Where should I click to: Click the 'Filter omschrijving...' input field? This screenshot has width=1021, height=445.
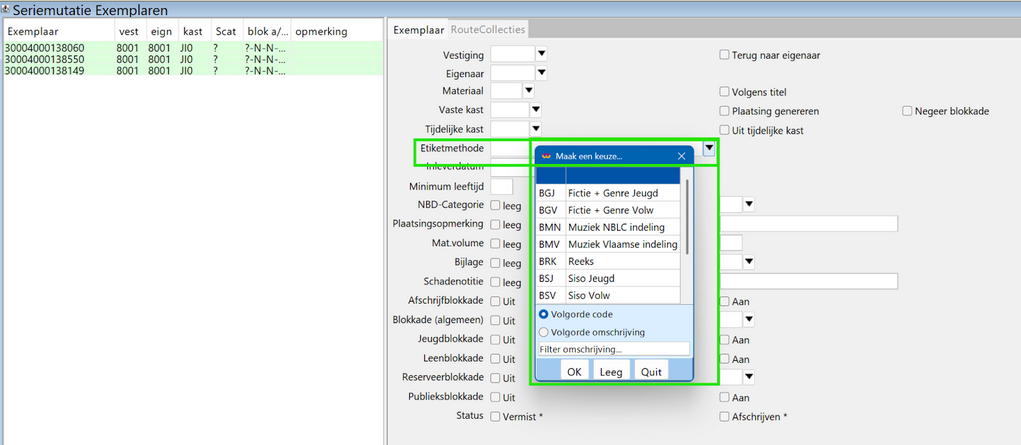tap(613, 349)
